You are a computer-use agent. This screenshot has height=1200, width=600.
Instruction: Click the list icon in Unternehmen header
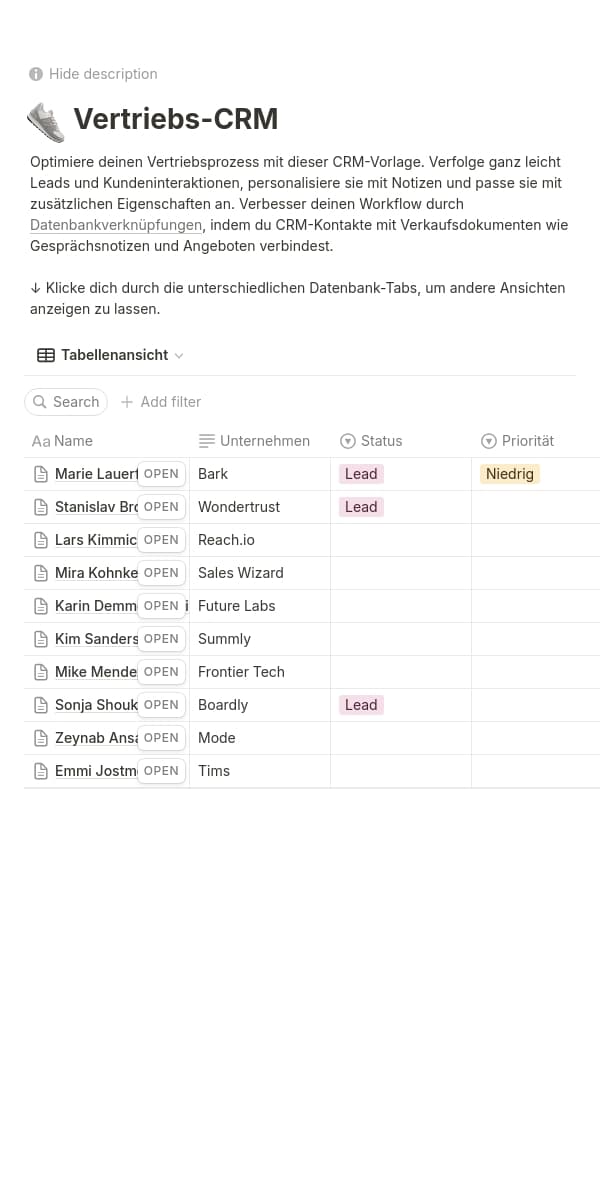pyautogui.click(x=207, y=441)
